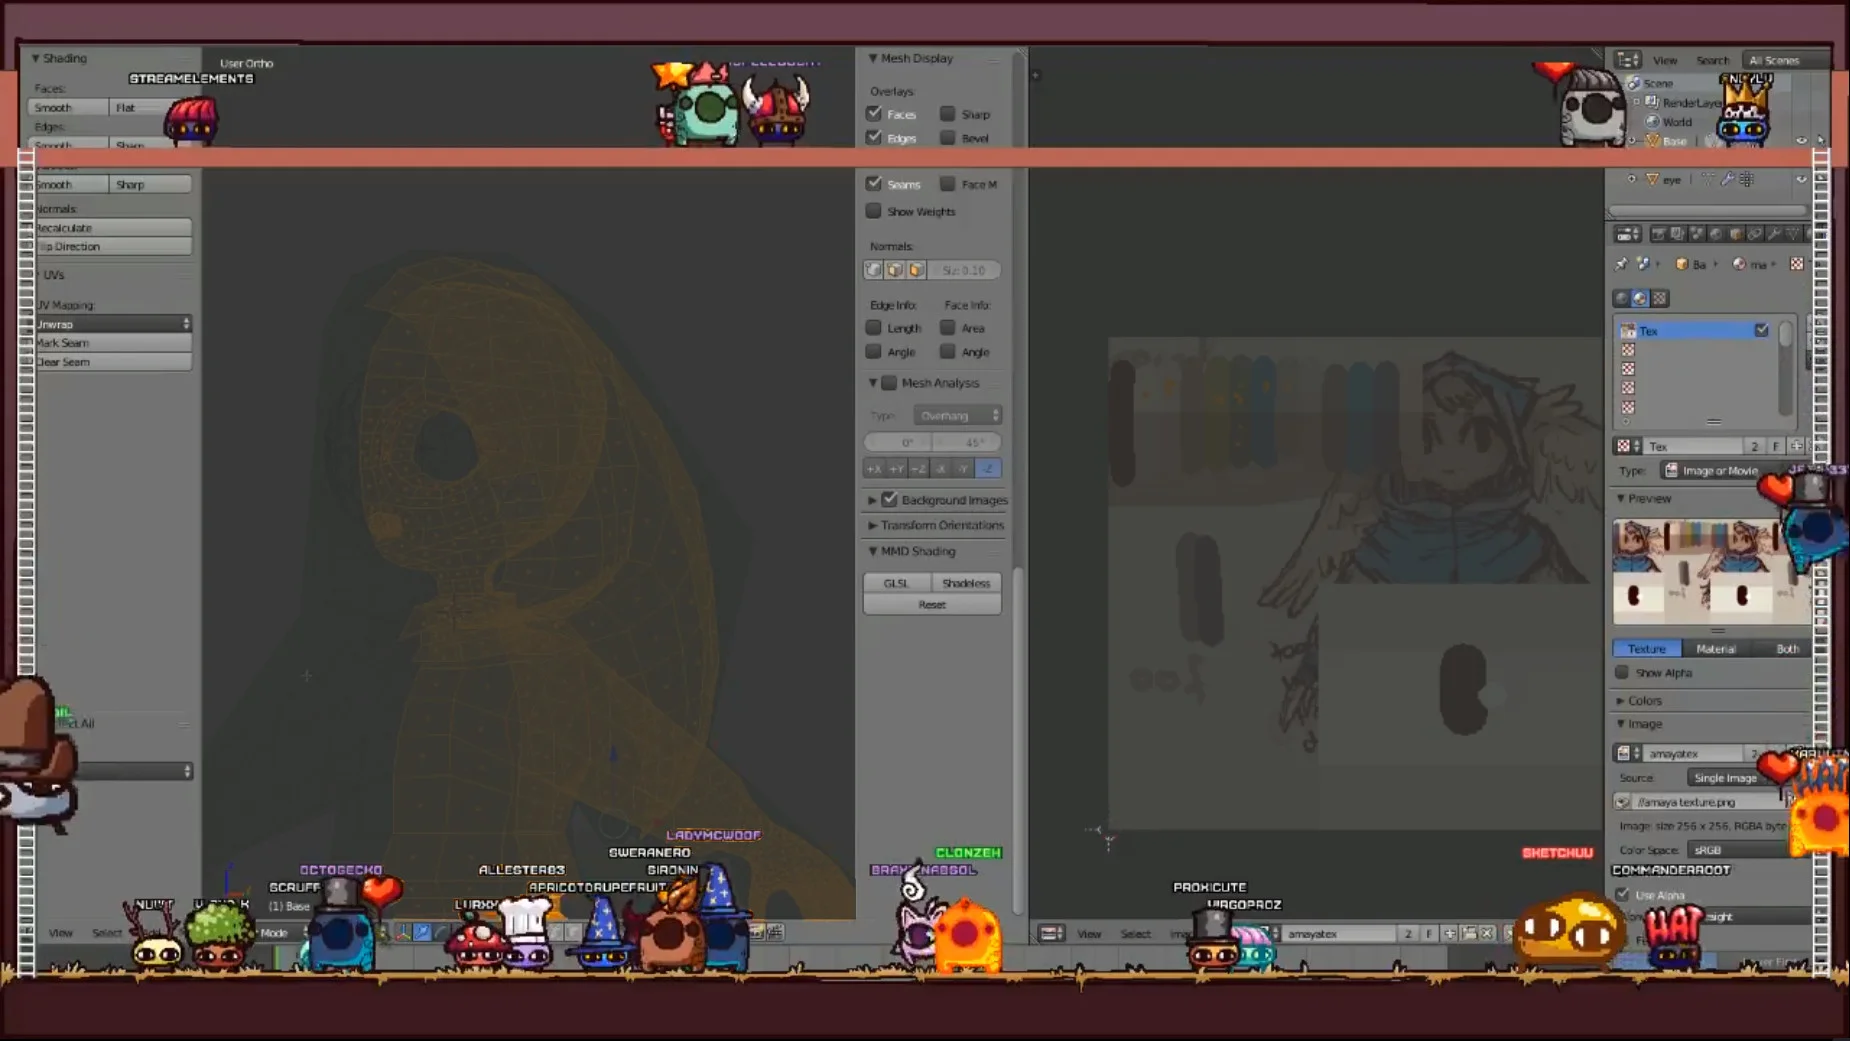Display vertex normals icon
1850x1041 pixels.
tap(874, 270)
